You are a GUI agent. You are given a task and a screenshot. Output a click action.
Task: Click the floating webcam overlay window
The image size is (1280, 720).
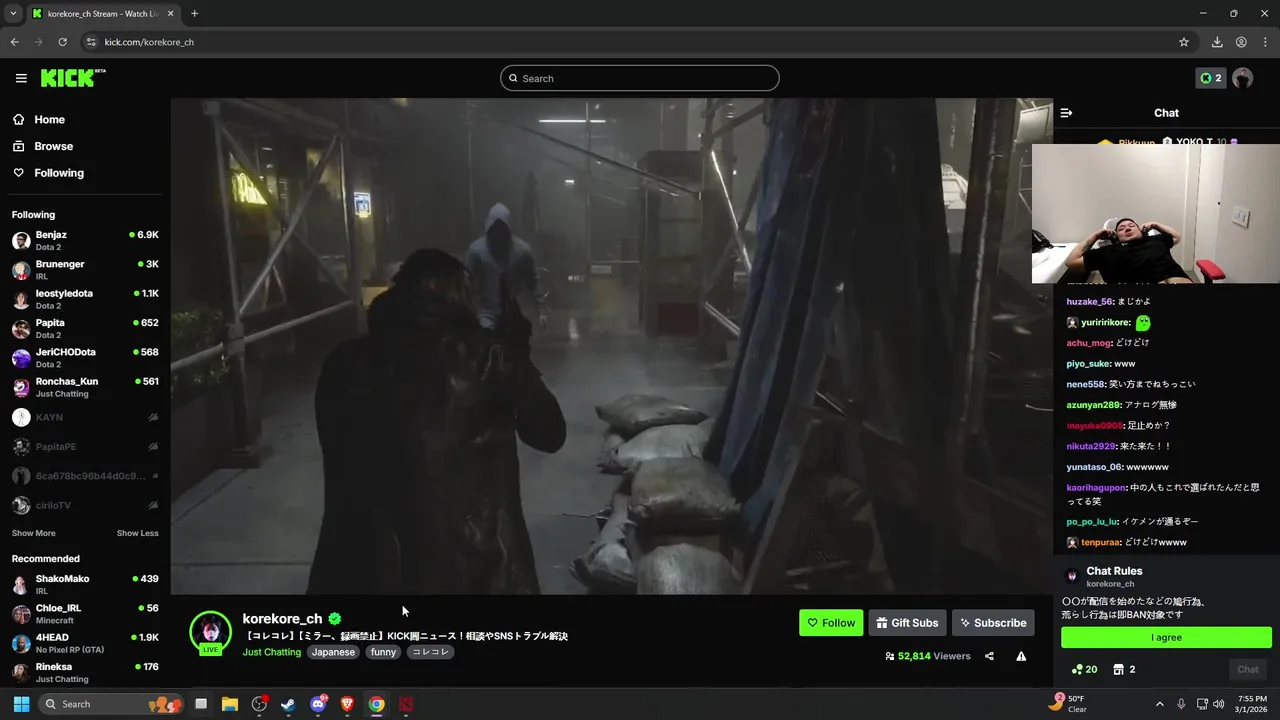click(1156, 213)
